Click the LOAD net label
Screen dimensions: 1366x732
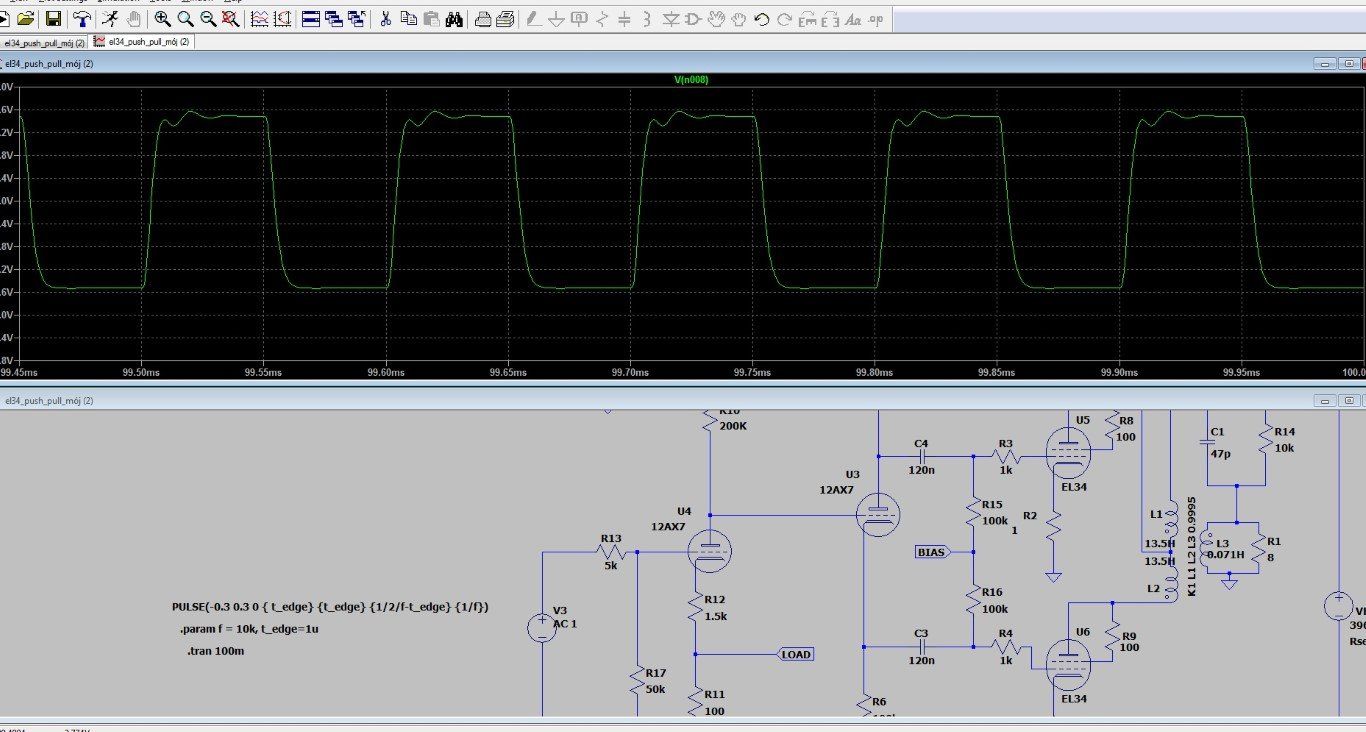point(796,654)
